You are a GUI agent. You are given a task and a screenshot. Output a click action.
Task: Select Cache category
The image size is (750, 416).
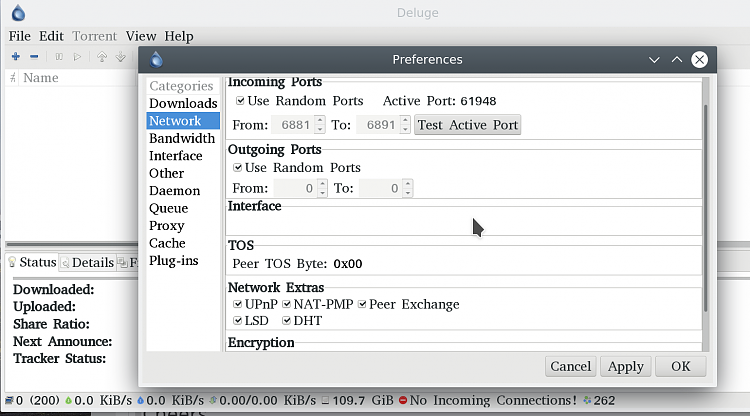click(183, 243)
